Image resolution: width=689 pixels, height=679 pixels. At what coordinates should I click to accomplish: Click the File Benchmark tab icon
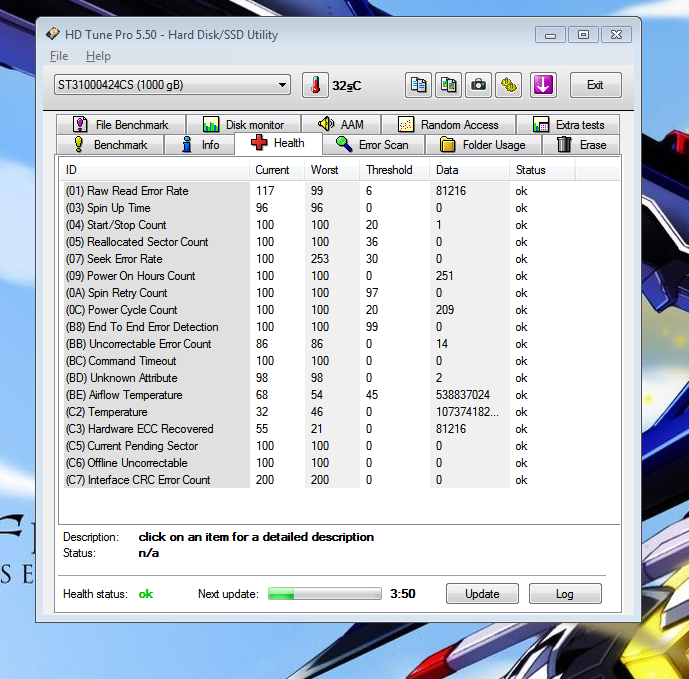click(80, 124)
